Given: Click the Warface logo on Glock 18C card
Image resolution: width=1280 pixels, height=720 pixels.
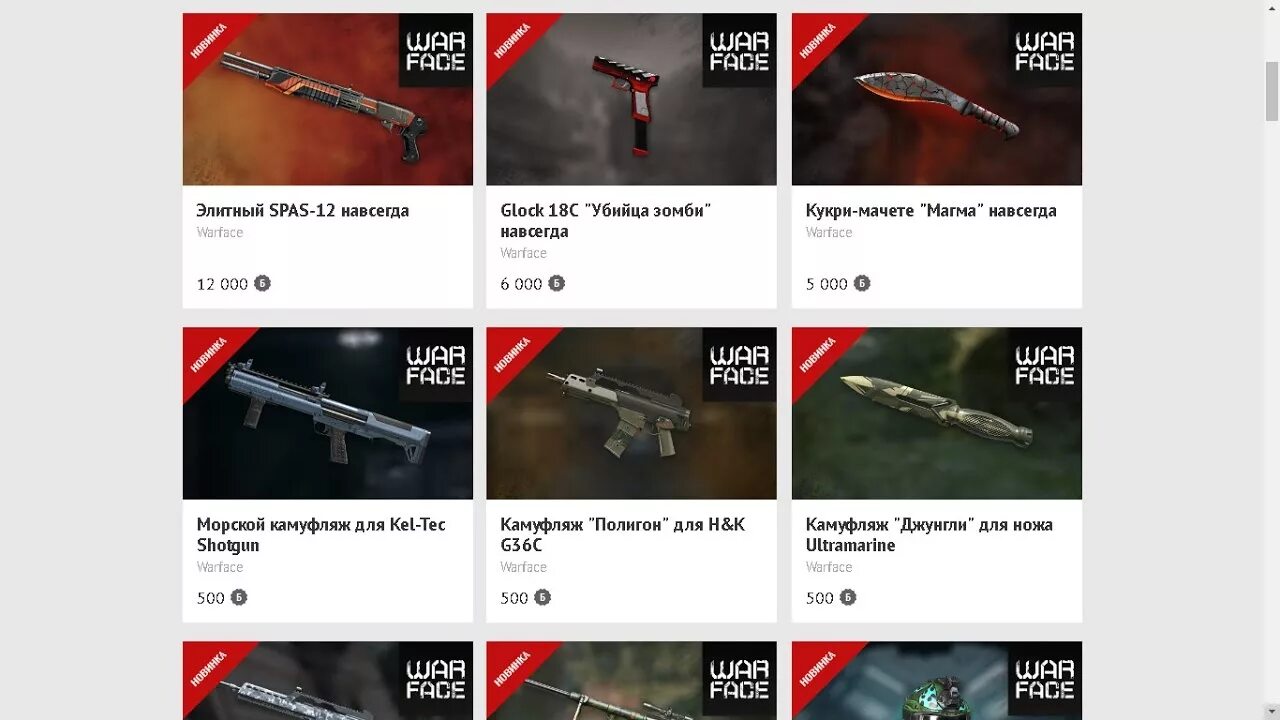Looking at the screenshot, I should pyautogui.click(x=739, y=50).
